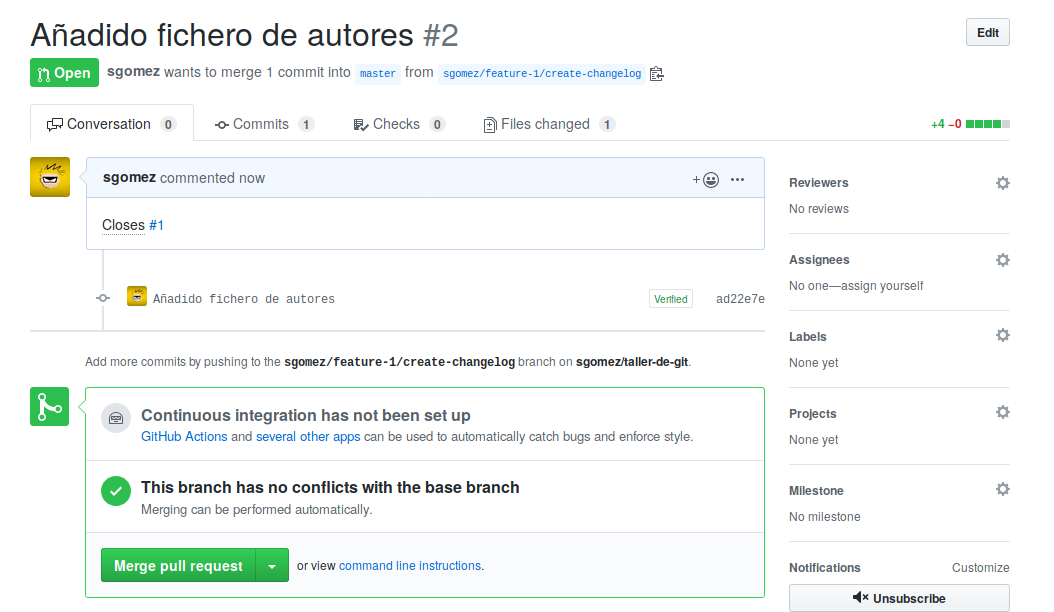Open the Reviewers settings gear
This screenshot has height=612, width=1054.
click(x=1002, y=183)
